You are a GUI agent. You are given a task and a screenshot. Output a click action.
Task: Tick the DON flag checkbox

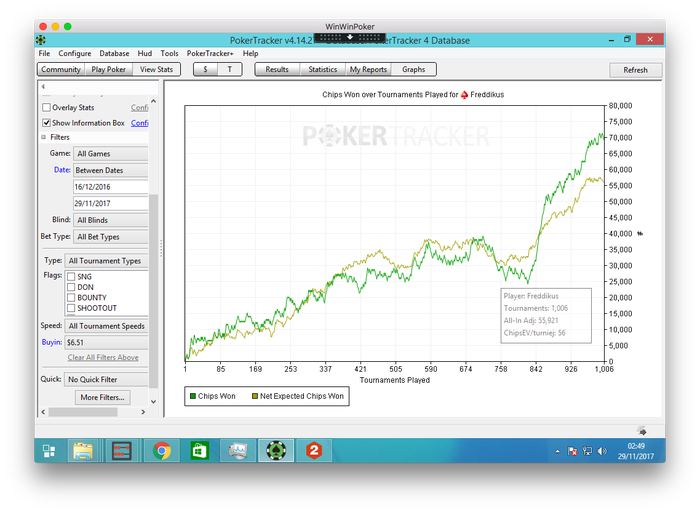[71, 287]
